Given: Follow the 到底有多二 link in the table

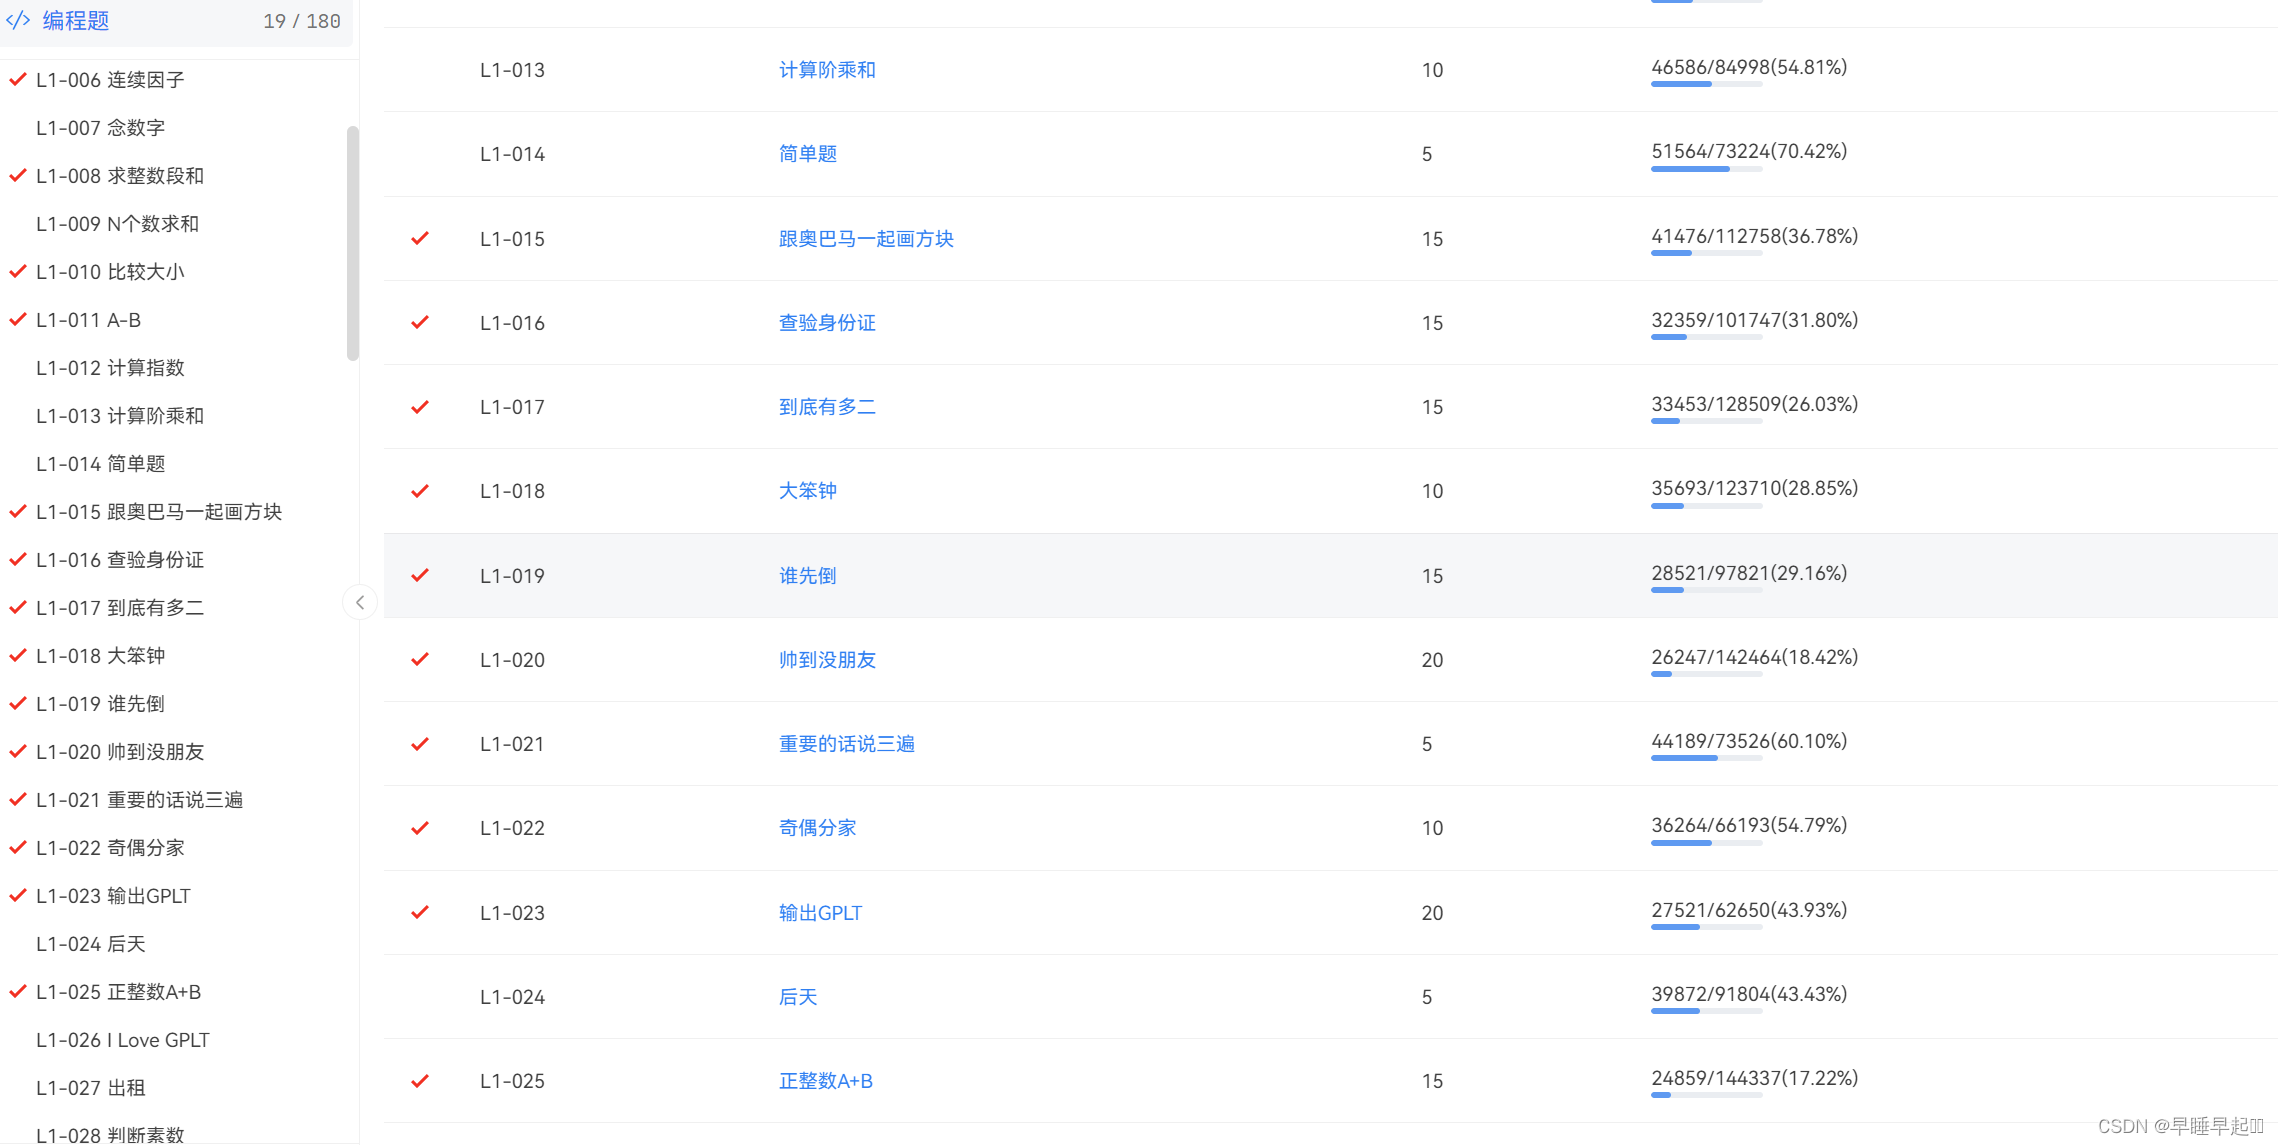Looking at the screenshot, I should (827, 407).
